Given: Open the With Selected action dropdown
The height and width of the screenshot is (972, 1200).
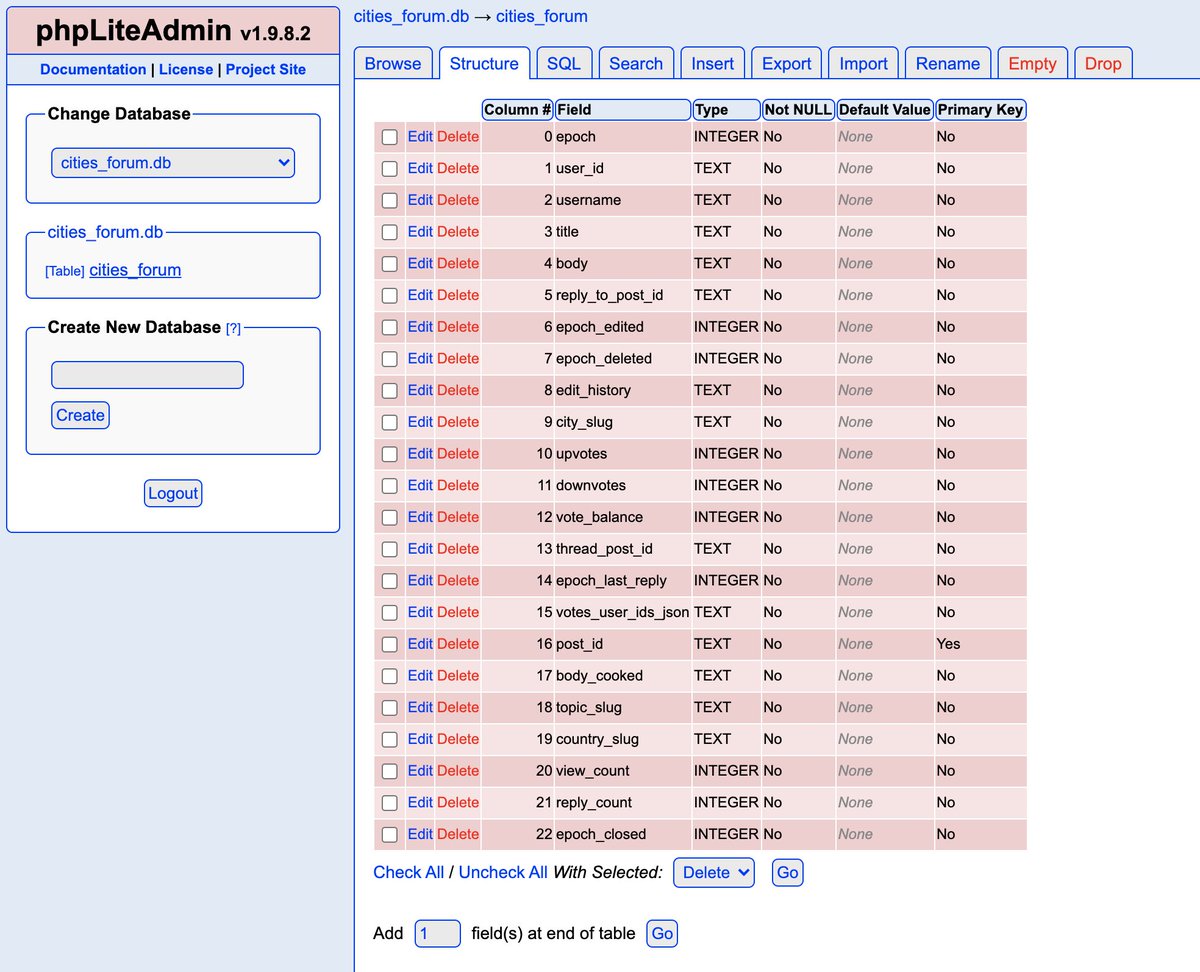Looking at the screenshot, I should (714, 872).
